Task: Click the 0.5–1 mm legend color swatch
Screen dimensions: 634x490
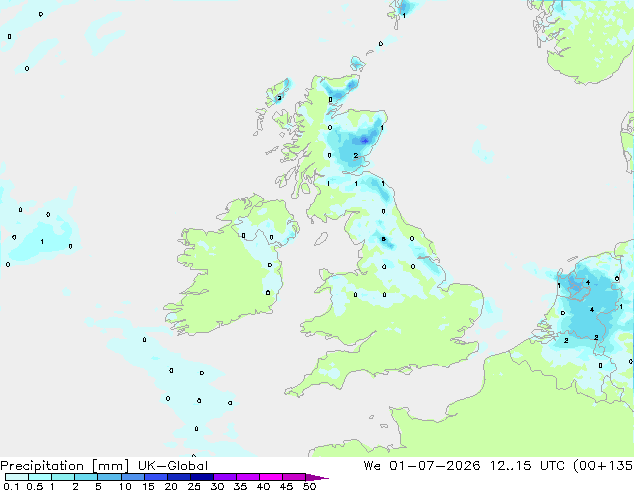Action: pyautogui.click(x=40, y=477)
